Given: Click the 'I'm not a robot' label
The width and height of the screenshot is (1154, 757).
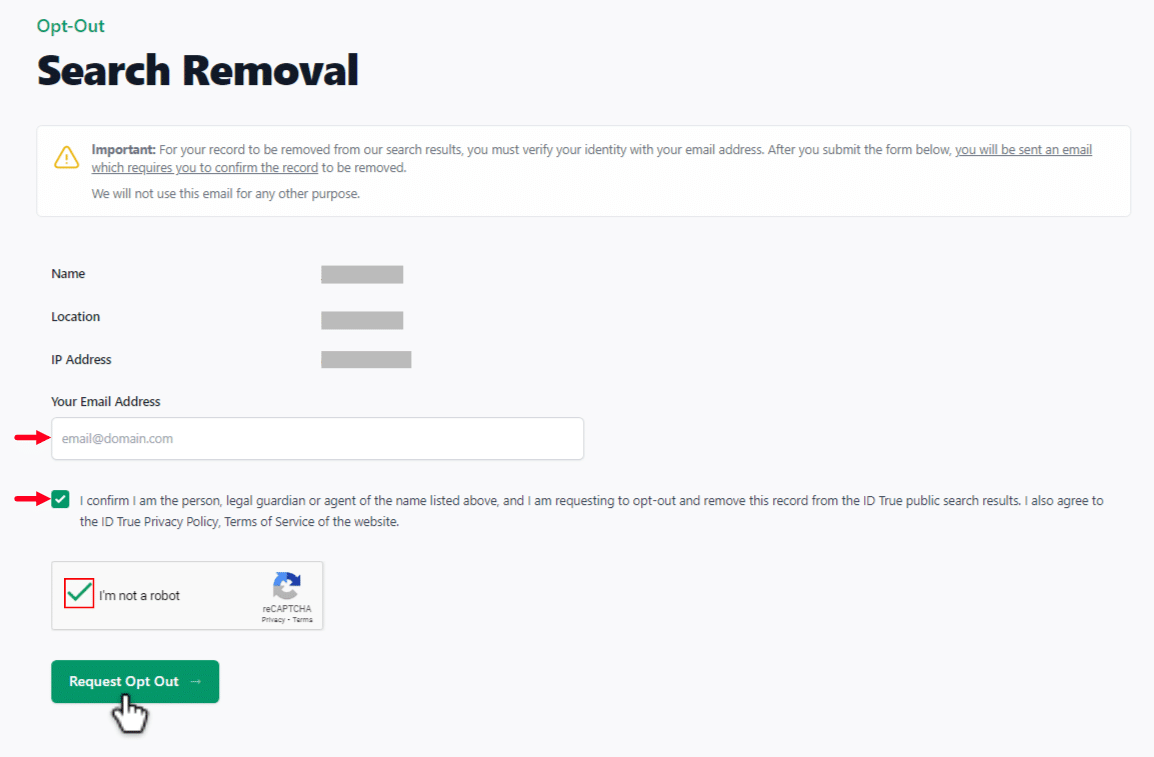Looking at the screenshot, I should click(x=140, y=595).
